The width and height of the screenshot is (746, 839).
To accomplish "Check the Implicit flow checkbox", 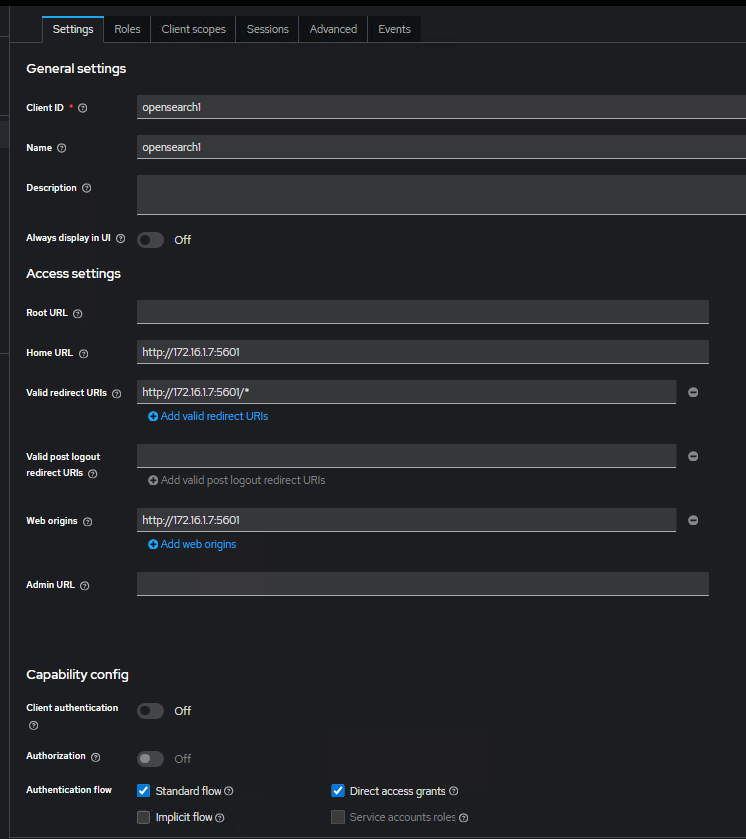I will pos(143,817).
